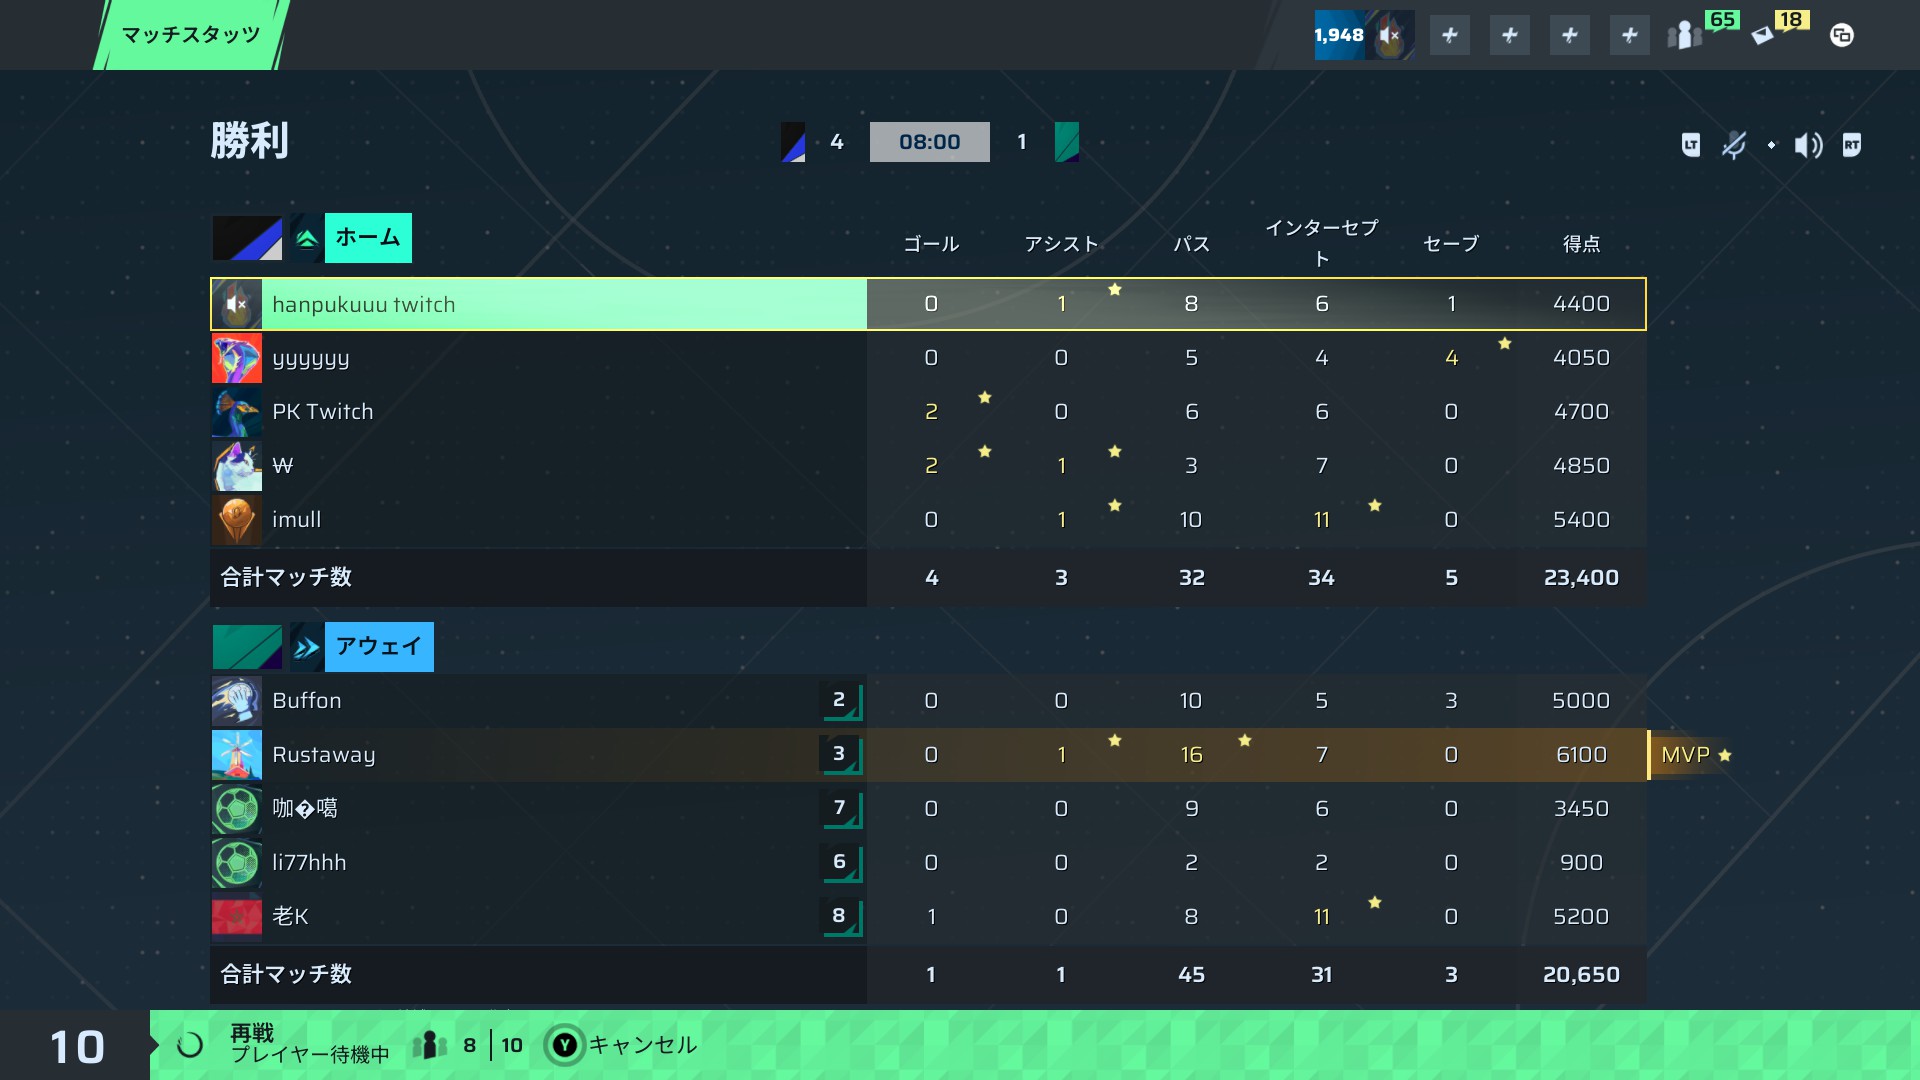Click the 得点 column header
The image size is (1920, 1080).
(x=1581, y=244)
